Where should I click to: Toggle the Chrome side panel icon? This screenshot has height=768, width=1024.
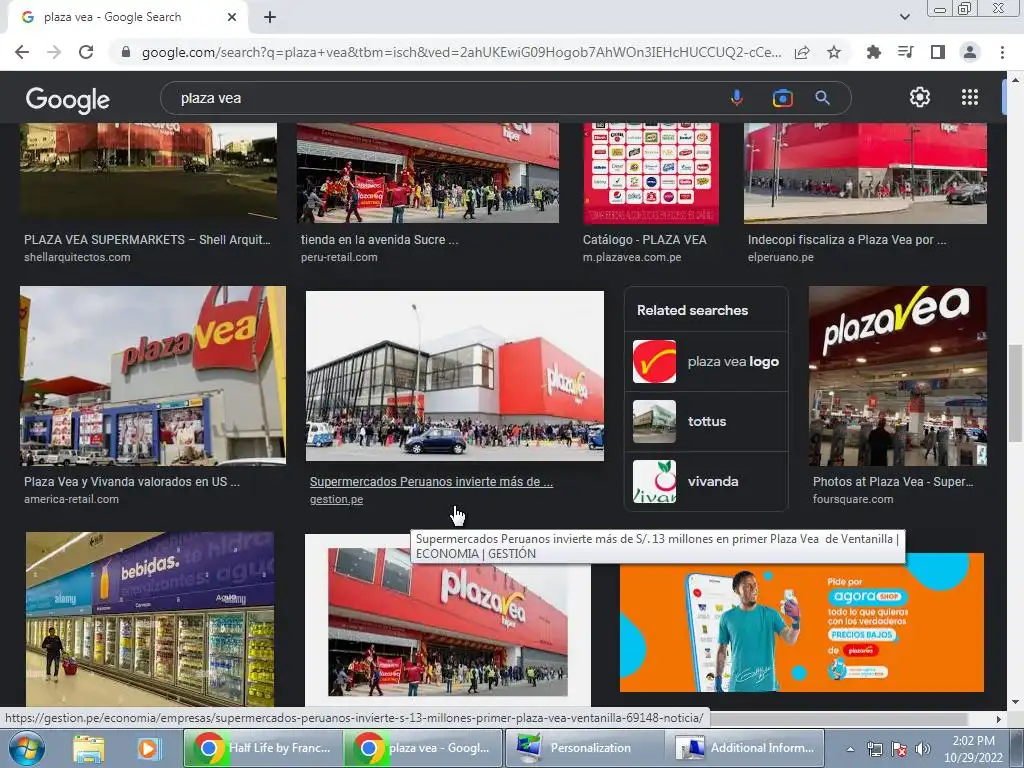coord(938,52)
